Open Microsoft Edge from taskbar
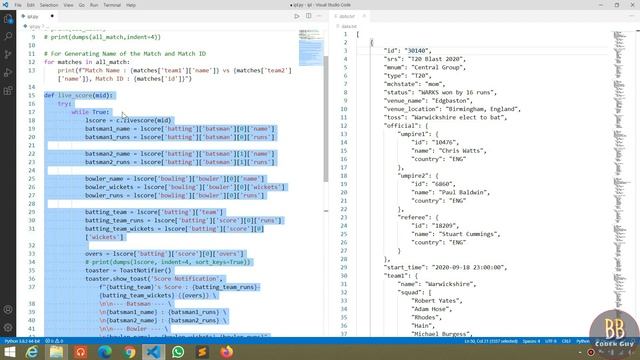Image resolution: width=640 pixels, height=360 pixels. click(105, 352)
